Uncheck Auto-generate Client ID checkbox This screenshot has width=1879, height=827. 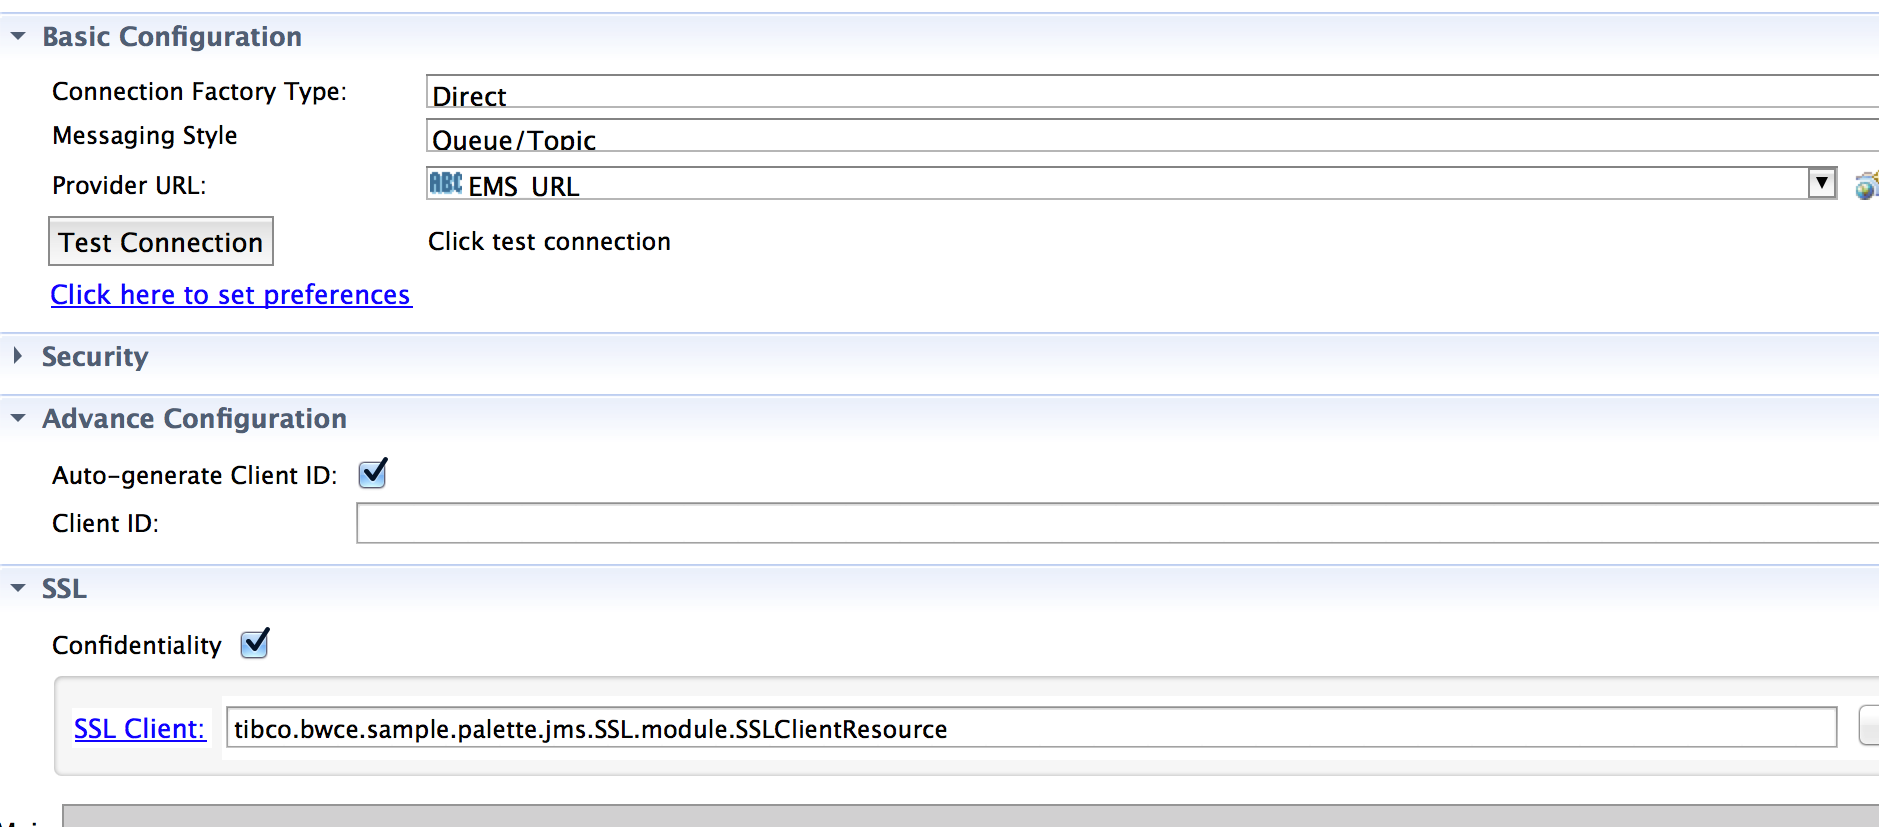pyautogui.click(x=373, y=473)
